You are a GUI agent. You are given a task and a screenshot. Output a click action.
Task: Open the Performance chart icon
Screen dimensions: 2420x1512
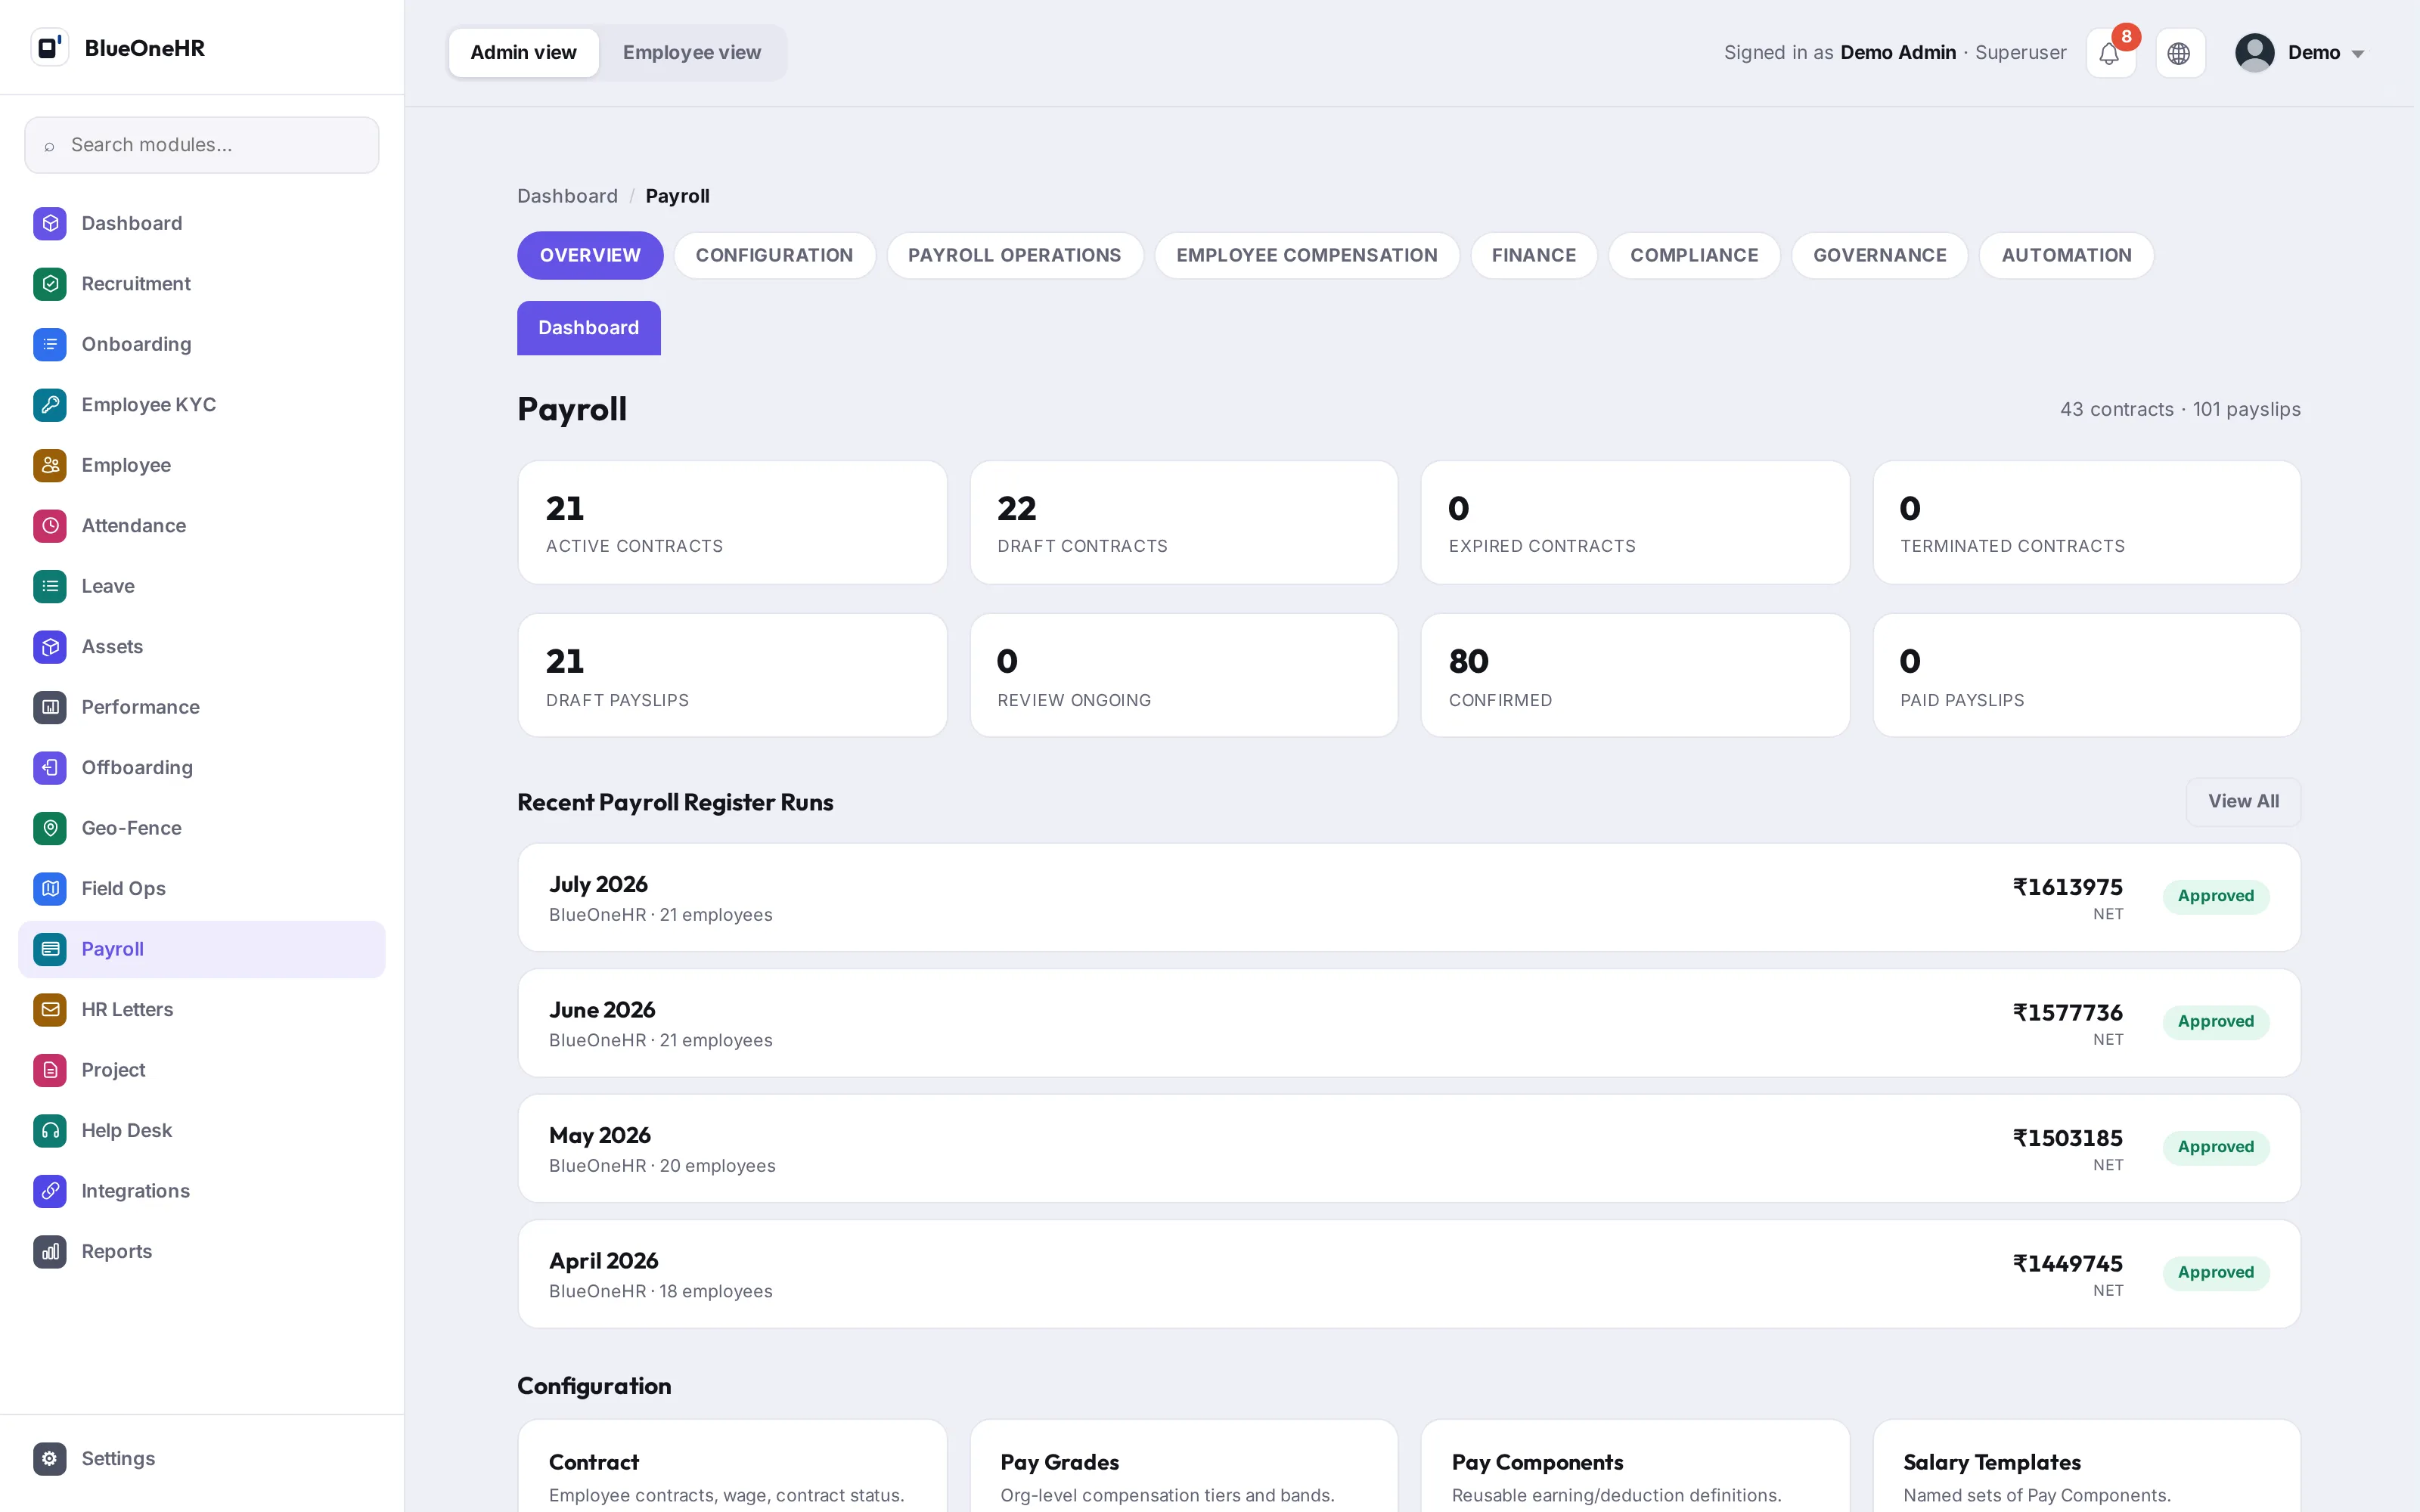(50, 707)
